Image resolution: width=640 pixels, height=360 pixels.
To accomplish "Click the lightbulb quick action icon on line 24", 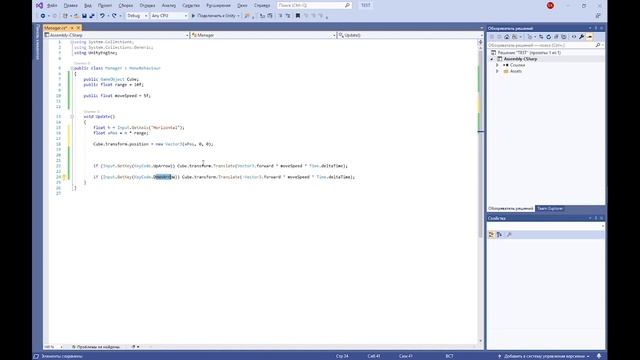I will coord(64,177).
